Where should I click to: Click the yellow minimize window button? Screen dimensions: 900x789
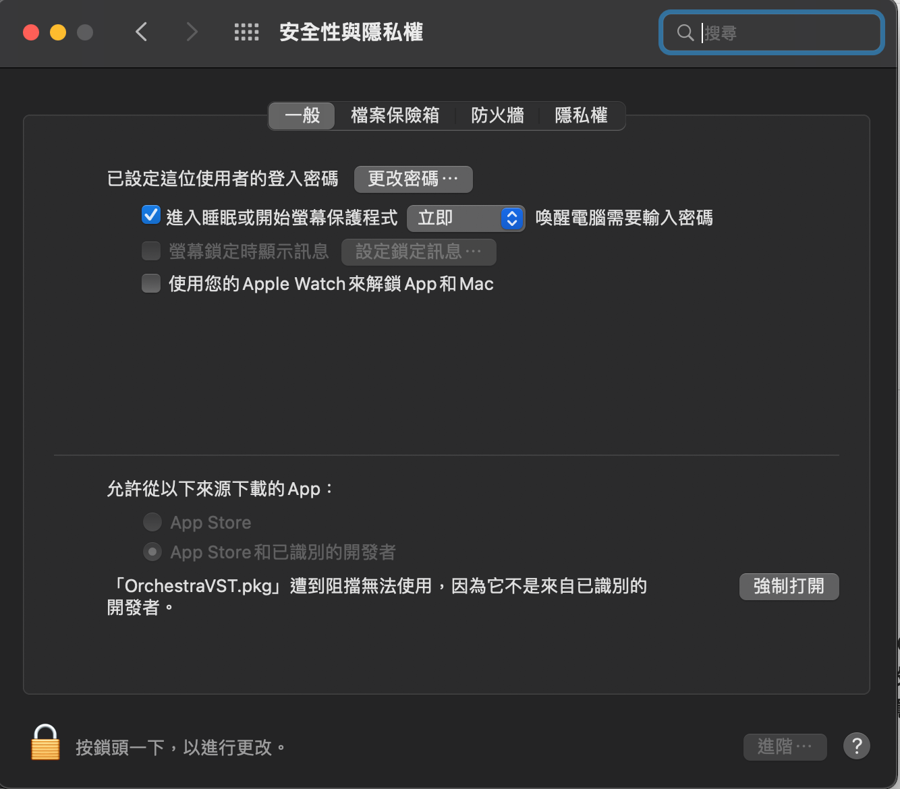point(58,32)
